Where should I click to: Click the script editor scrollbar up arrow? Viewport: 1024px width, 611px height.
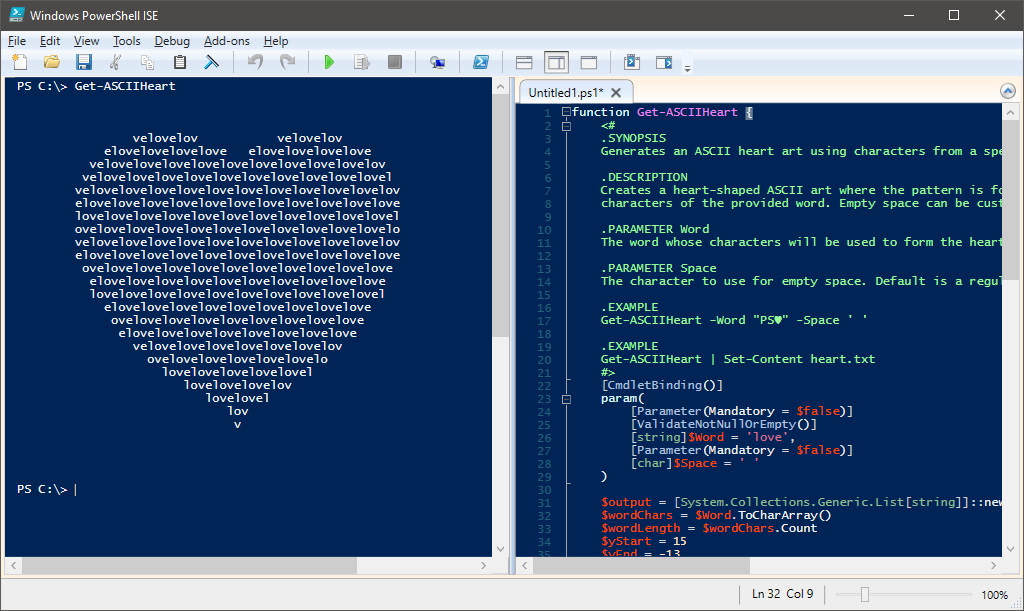[1010, 112]
